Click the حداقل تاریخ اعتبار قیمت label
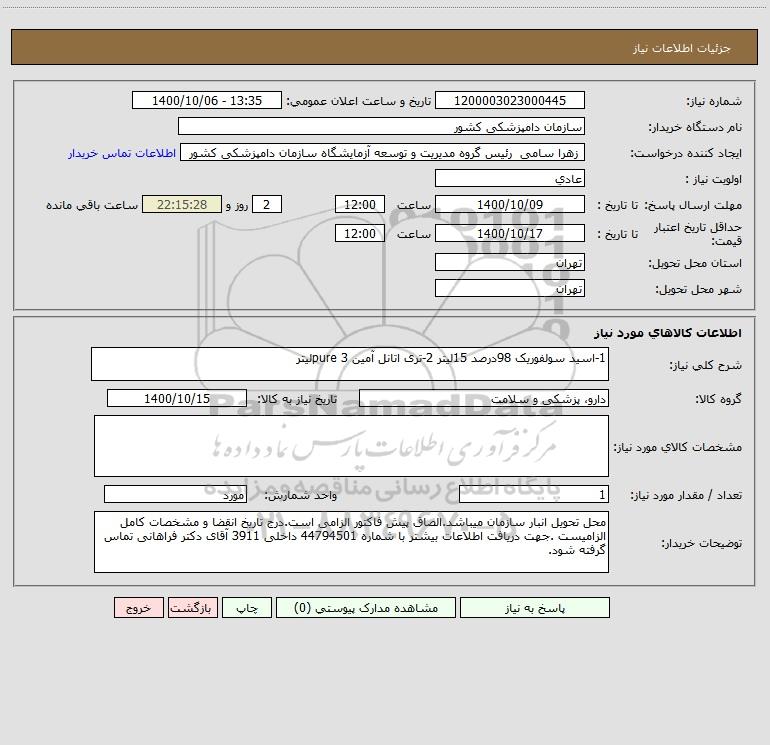This screenshot has height=745, width=770. click(x=698, y=234)
